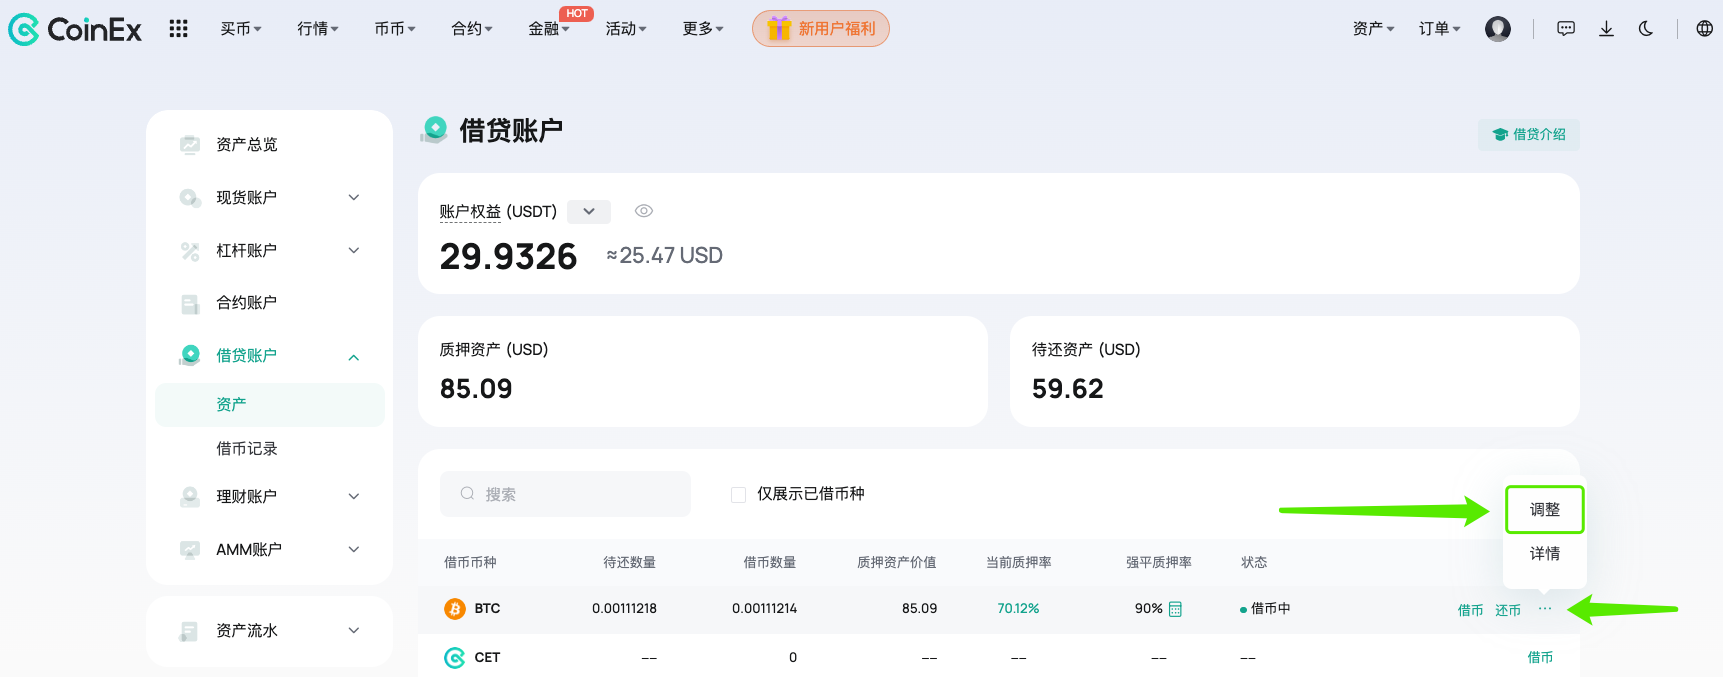Select 资产 sidebar sub-item
Image resolution: width=1723 pixels, height=677 pixels.
[x=270, y=405]
